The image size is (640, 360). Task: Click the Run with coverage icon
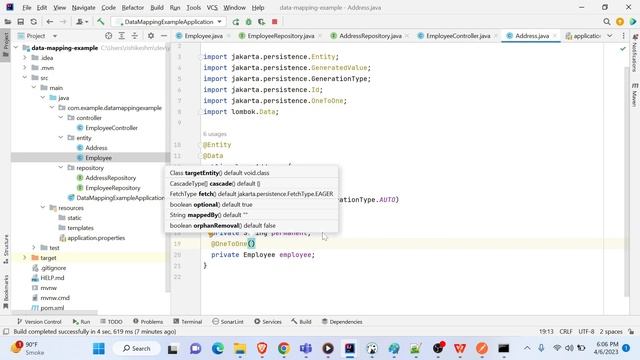pyautogui.click(x=262, y=22)
